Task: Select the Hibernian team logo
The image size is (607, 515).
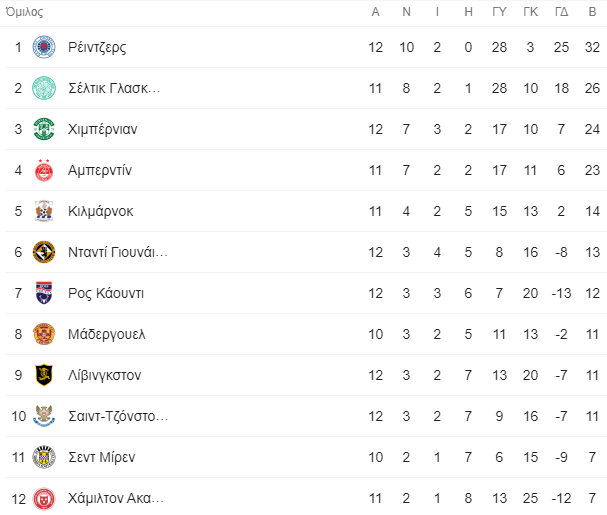Action: pyautogui.click(x=44, y=129)
